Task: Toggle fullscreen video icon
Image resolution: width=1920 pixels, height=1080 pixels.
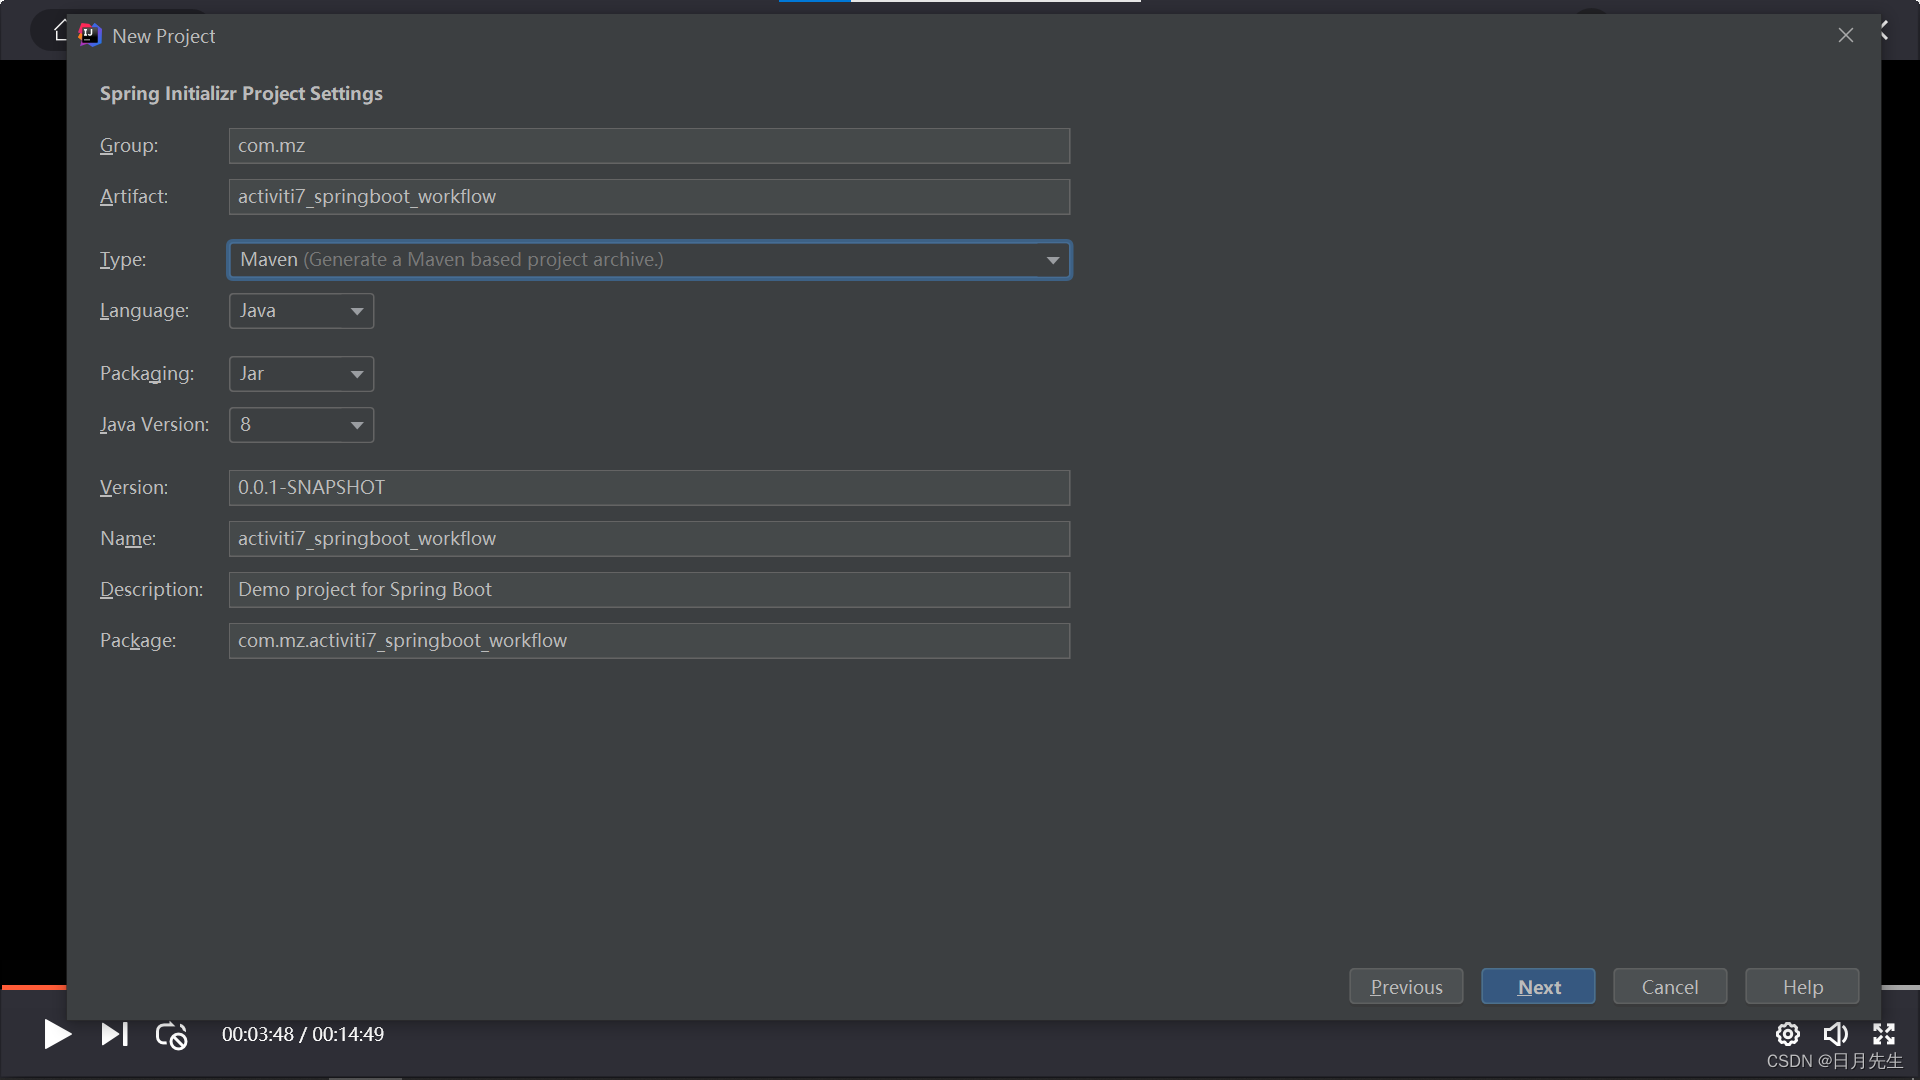Action: pos(1884,1034)
